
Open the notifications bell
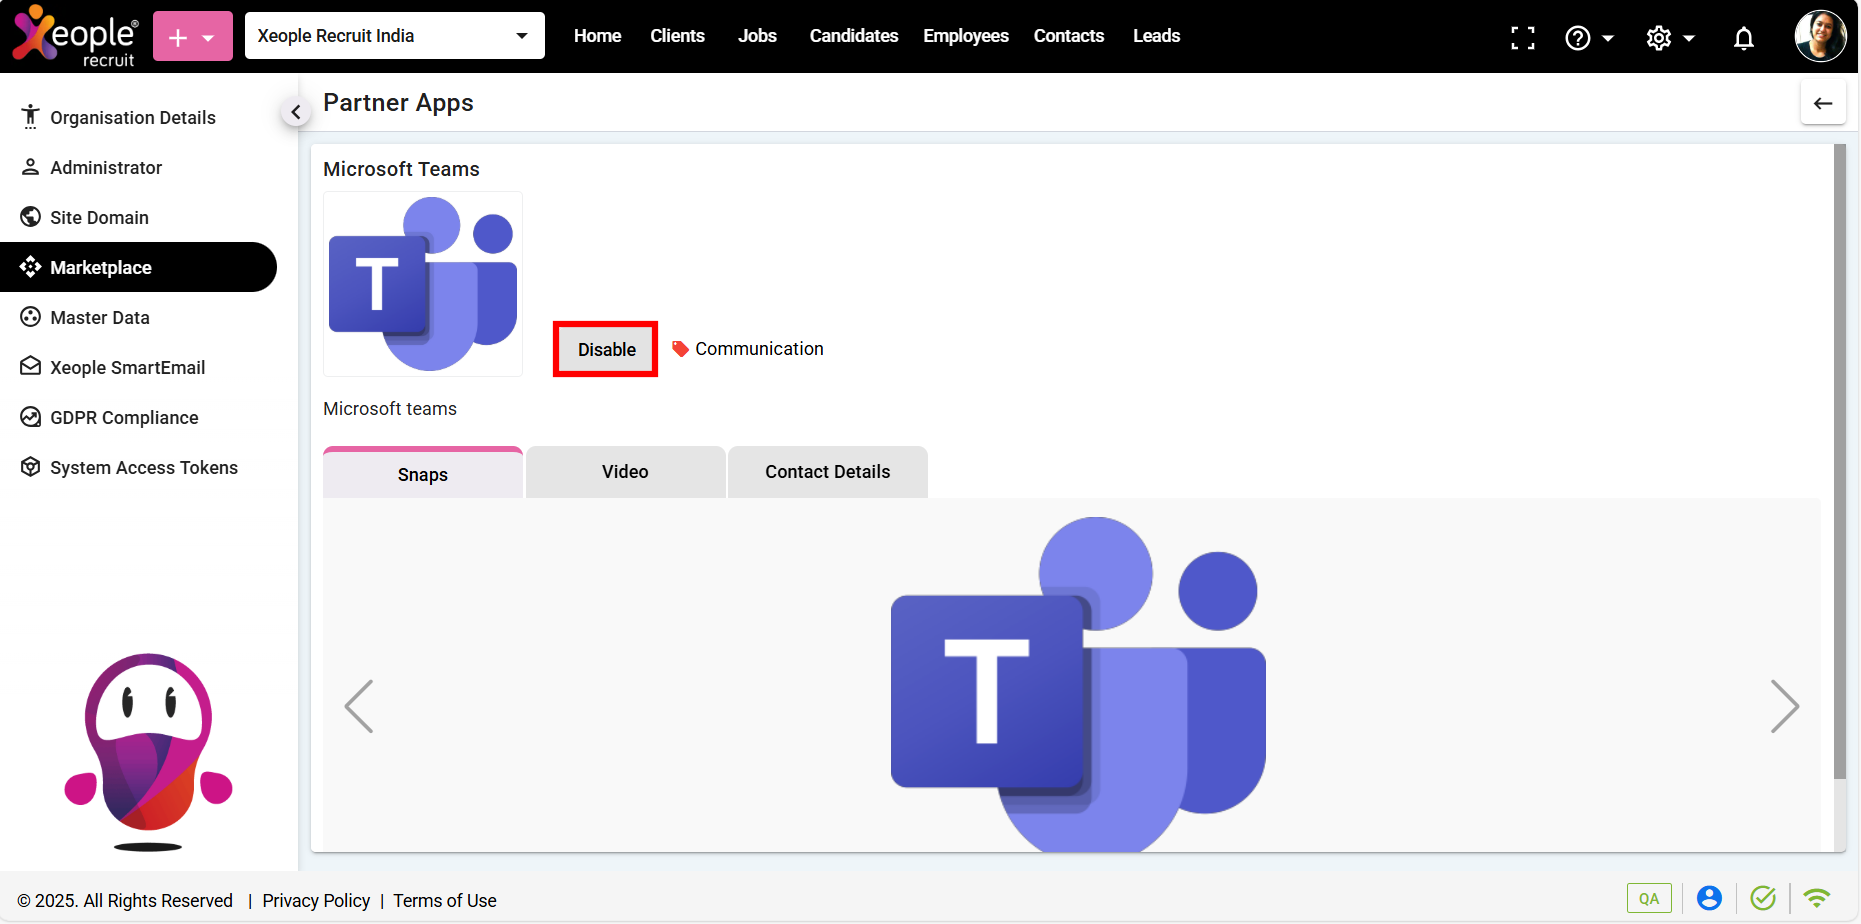(x=1744, y=38)
